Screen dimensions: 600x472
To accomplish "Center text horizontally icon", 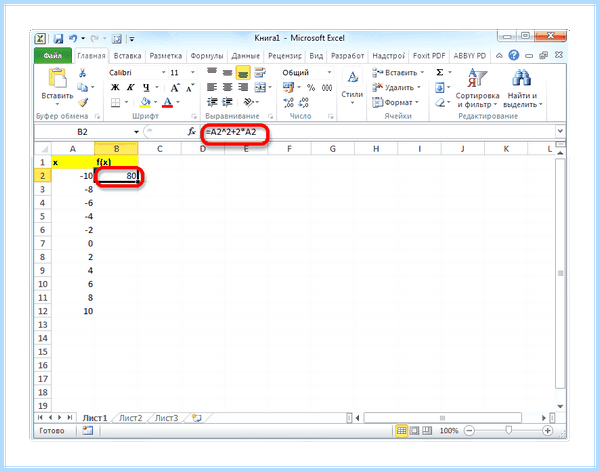I will (x=228, y=87).
